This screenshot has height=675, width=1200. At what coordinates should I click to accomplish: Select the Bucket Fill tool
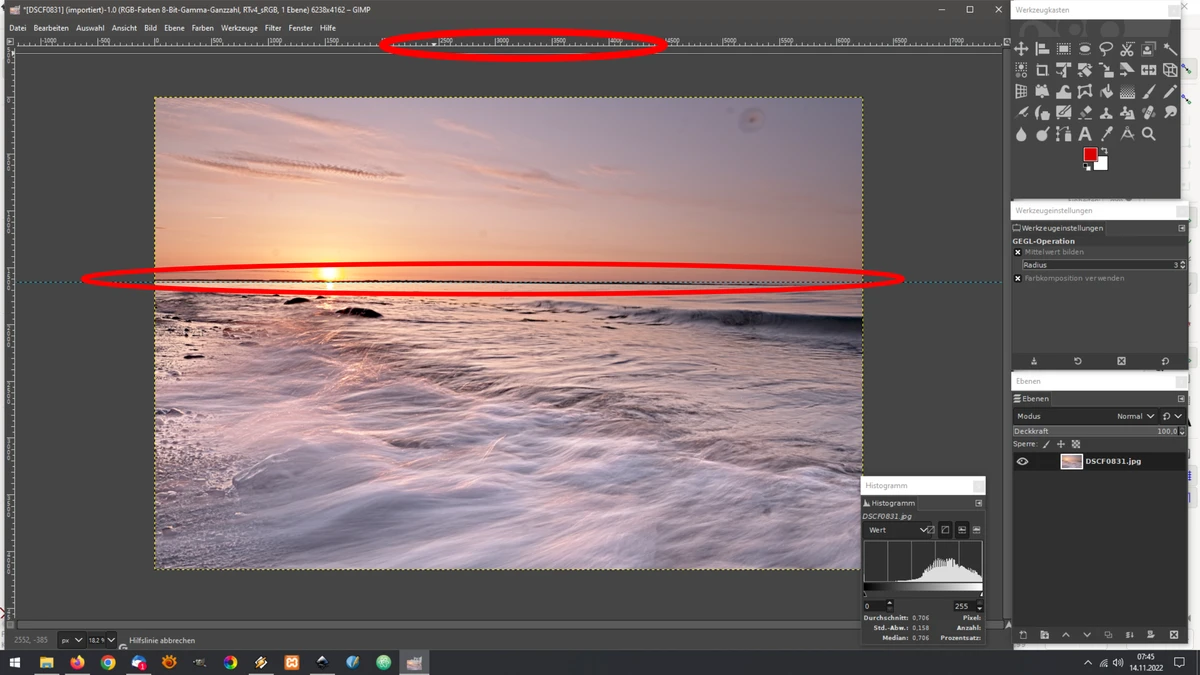tap(1106, 91)
